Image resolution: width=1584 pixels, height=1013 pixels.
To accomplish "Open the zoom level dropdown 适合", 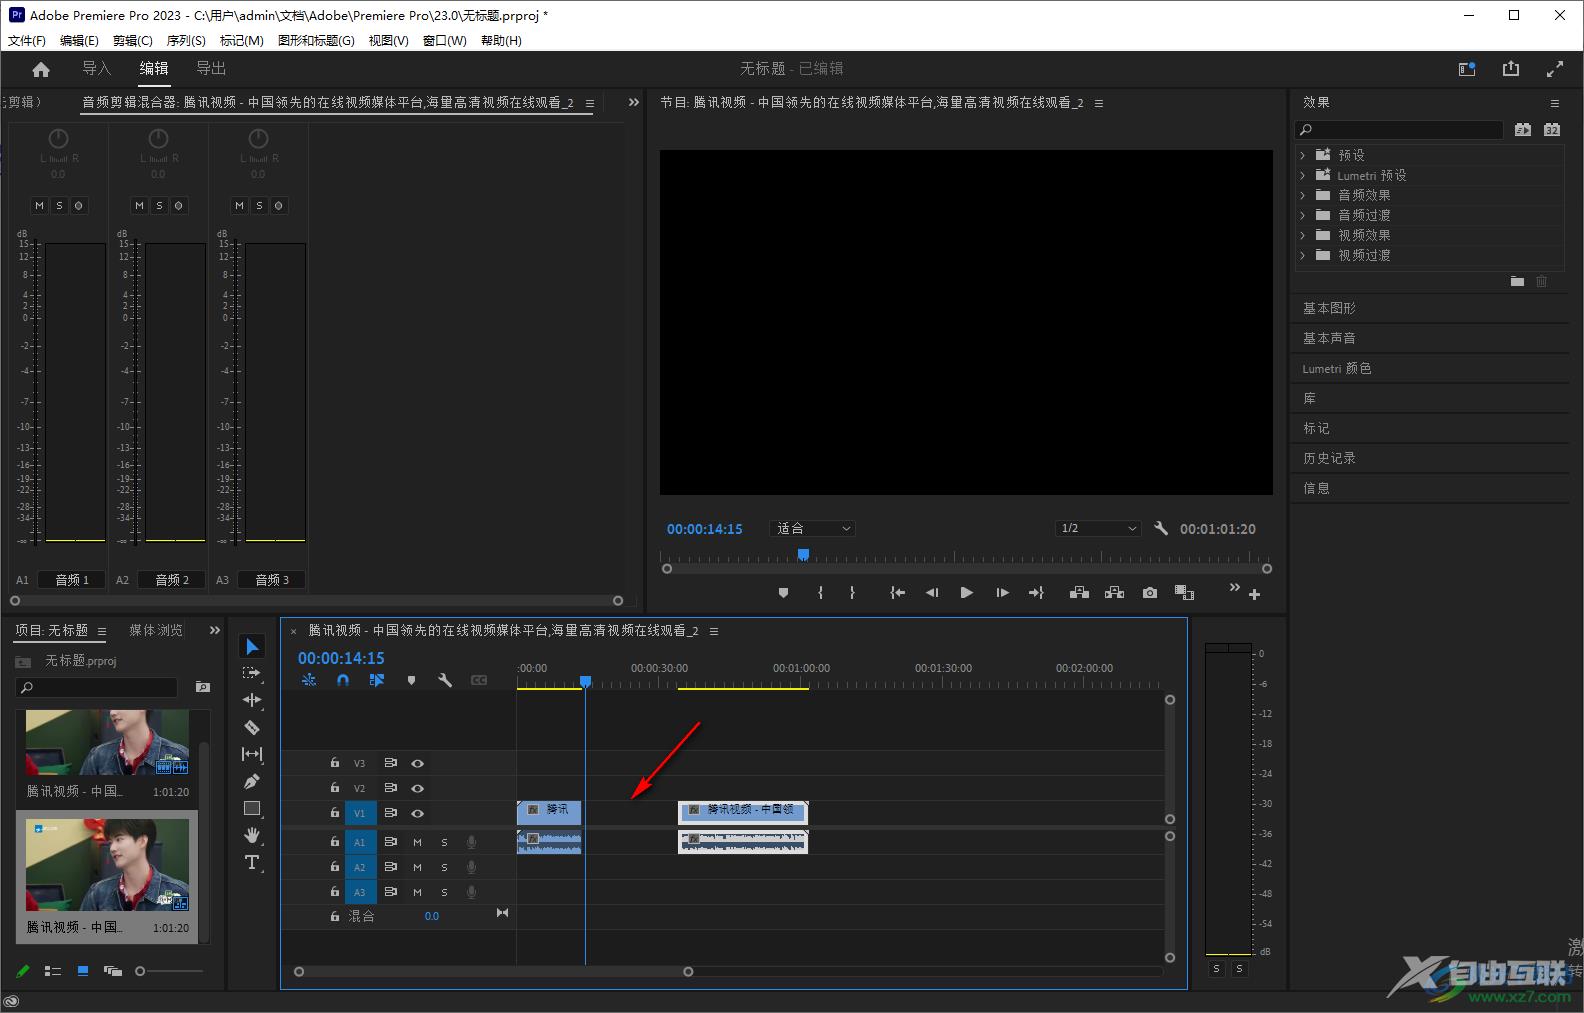I will 813,528.
